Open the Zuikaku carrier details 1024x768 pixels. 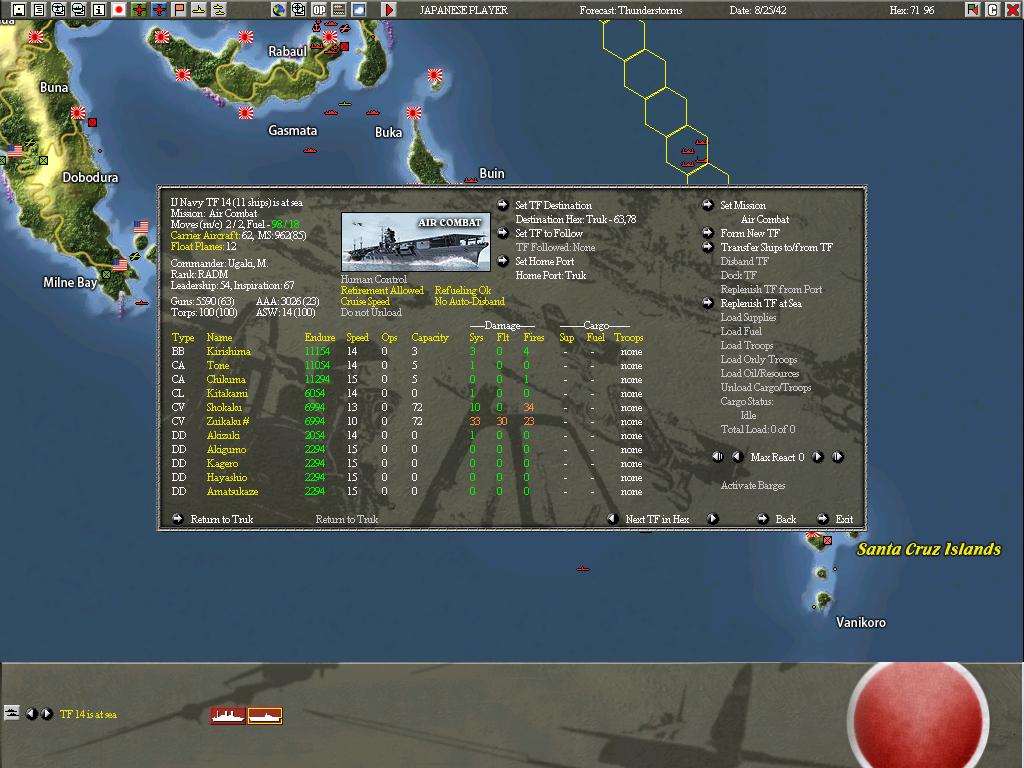coord(228,421)
